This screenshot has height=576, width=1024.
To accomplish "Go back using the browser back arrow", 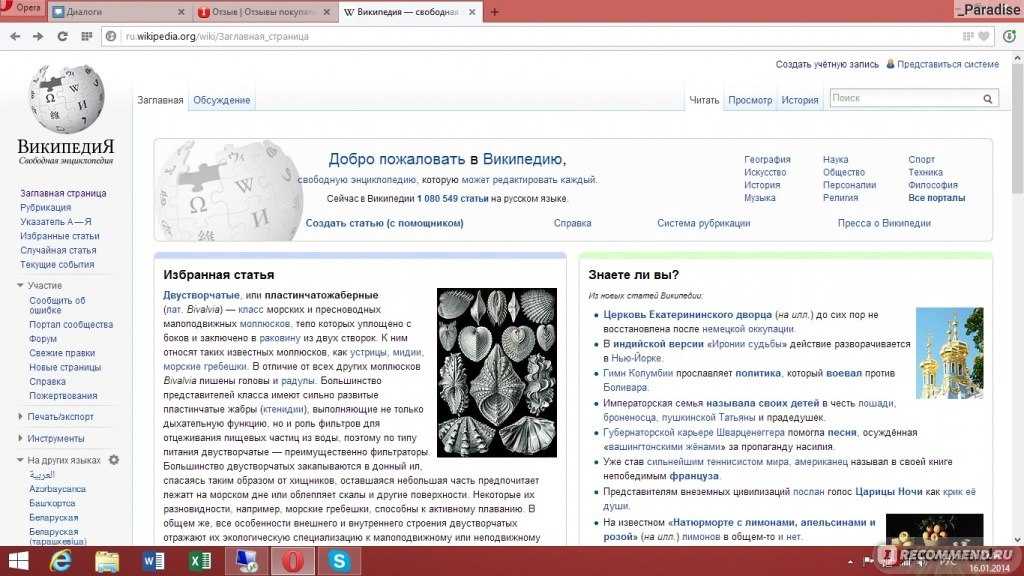I will 15,37.
